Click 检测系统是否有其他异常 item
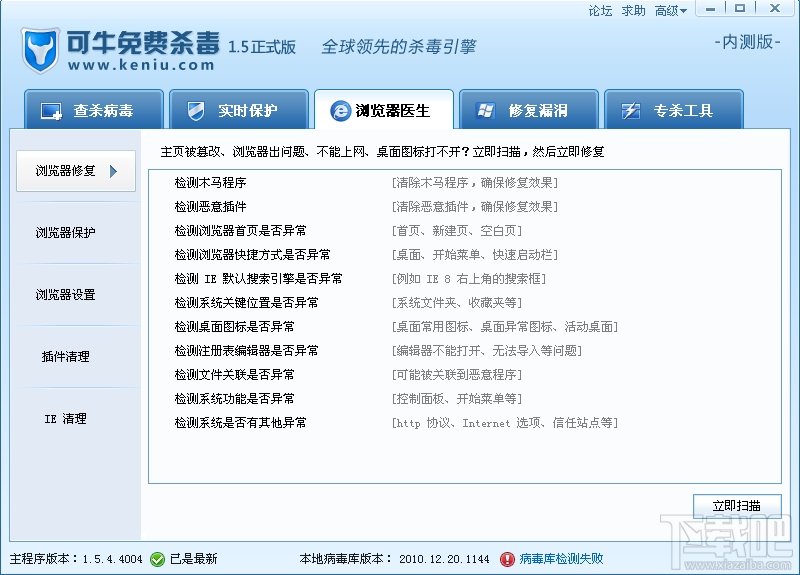This screenshot has width=800, height=575. 240,422
